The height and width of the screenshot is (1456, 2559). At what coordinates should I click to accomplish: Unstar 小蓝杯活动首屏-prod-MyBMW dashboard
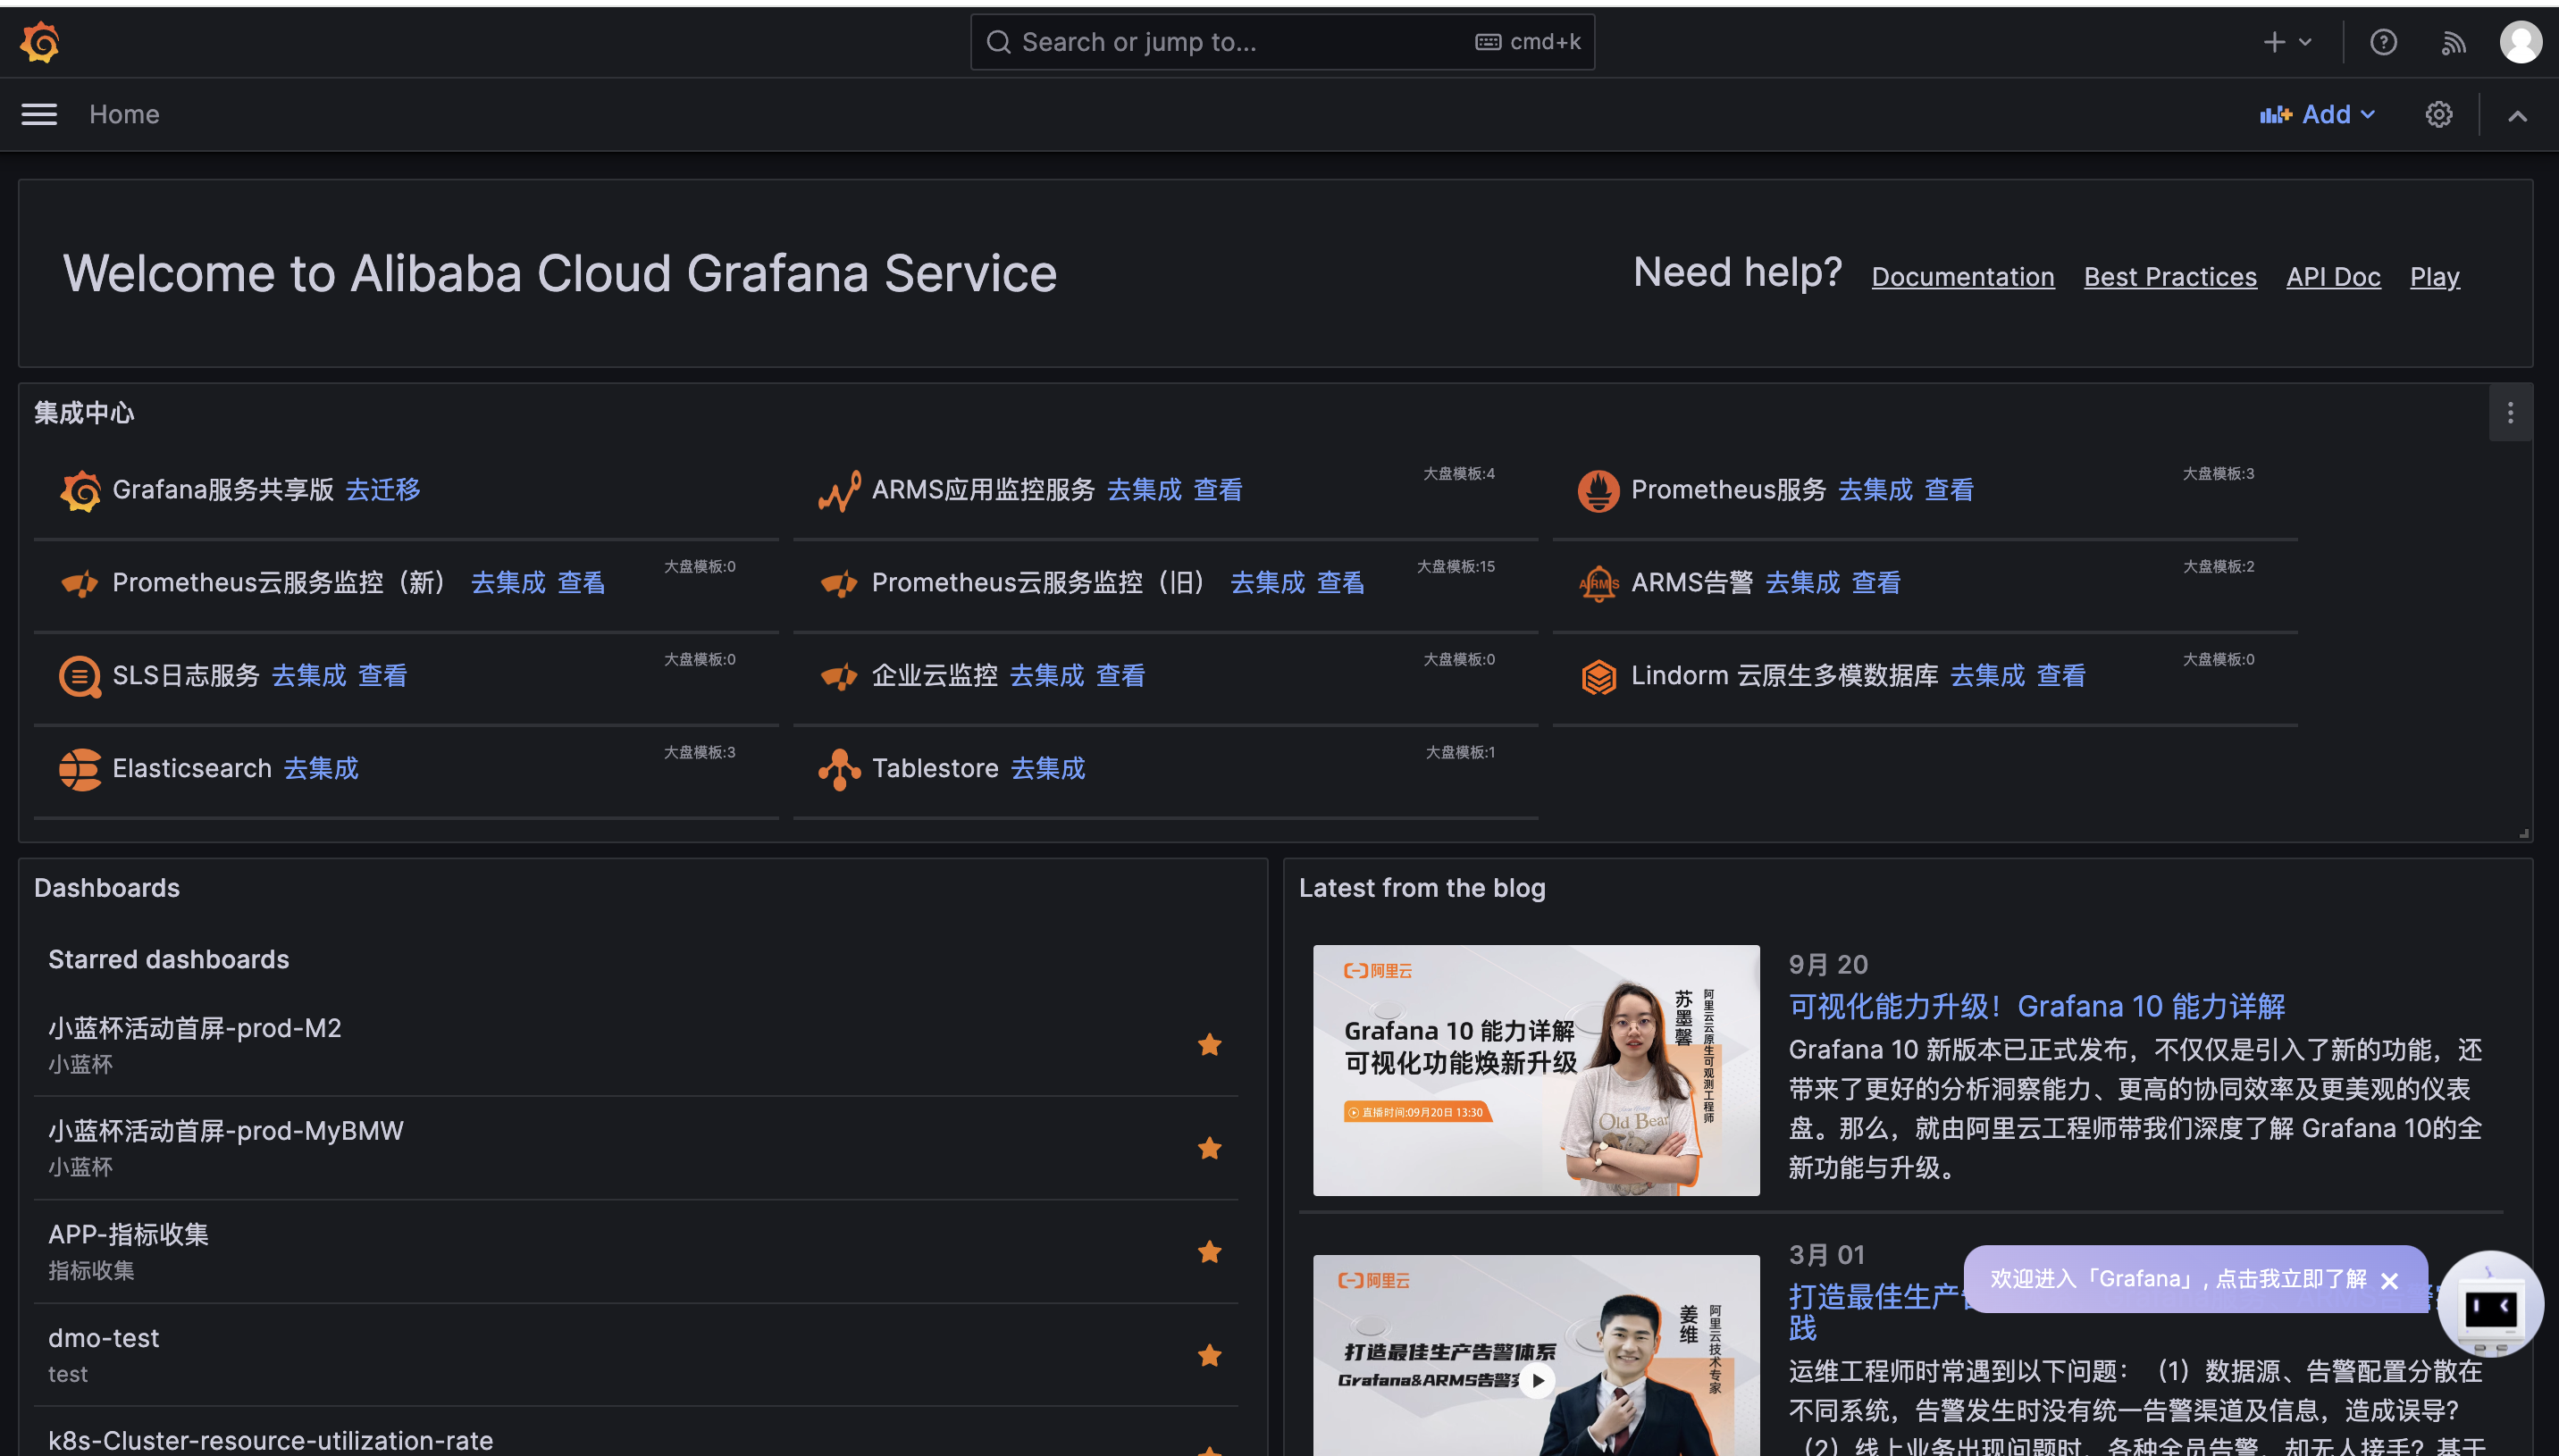[x=1209, y=1148]
